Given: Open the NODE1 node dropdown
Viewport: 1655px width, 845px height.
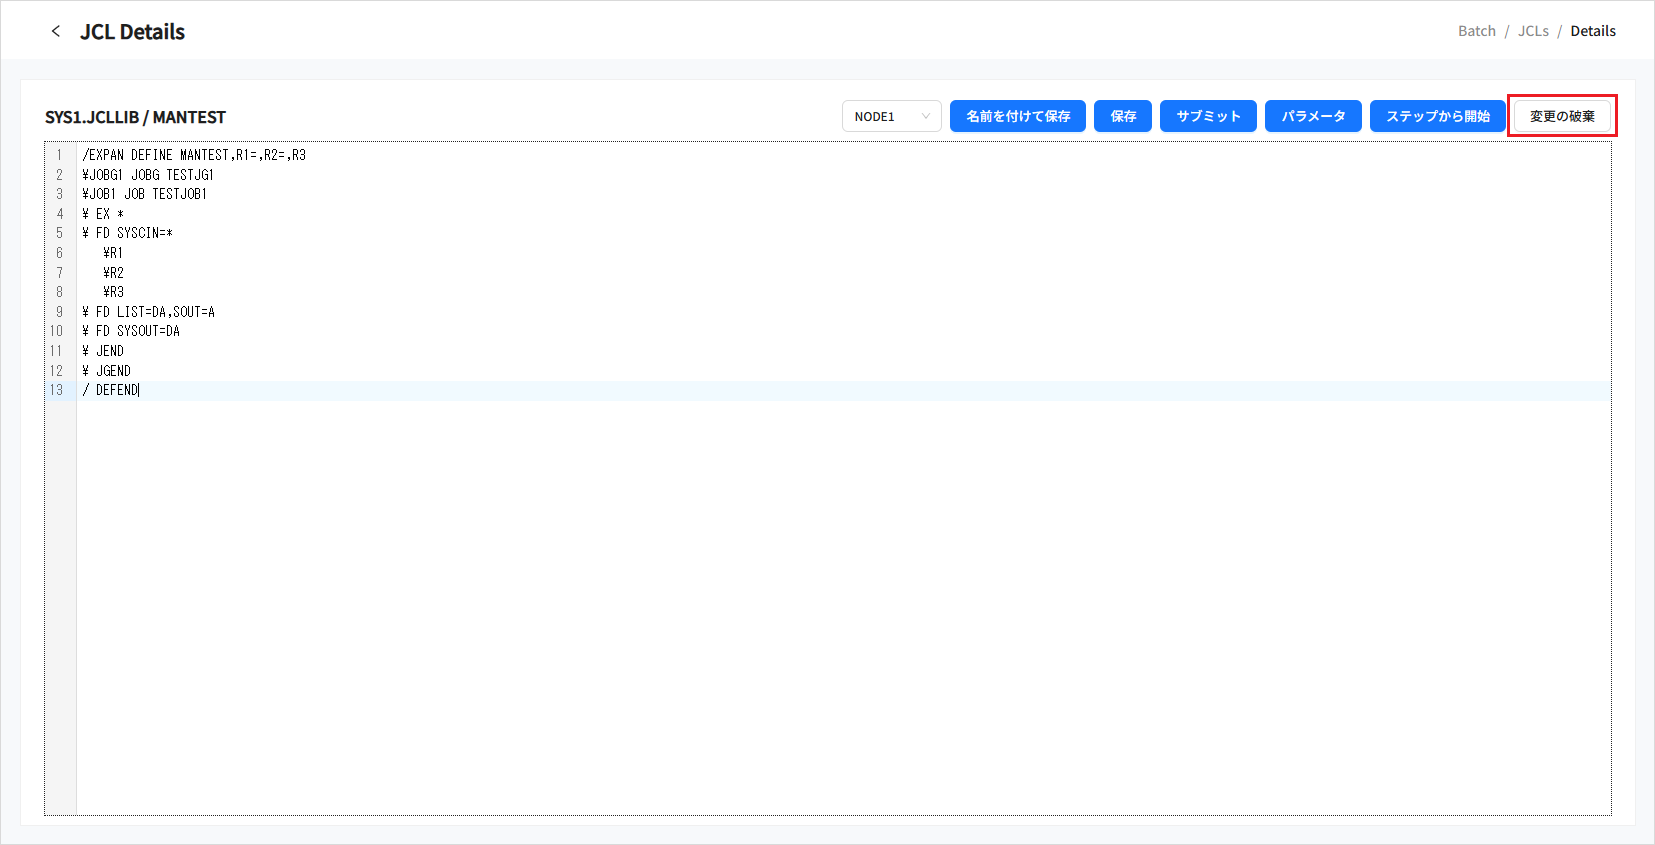Looking at the screenshot, I should 891,116.
